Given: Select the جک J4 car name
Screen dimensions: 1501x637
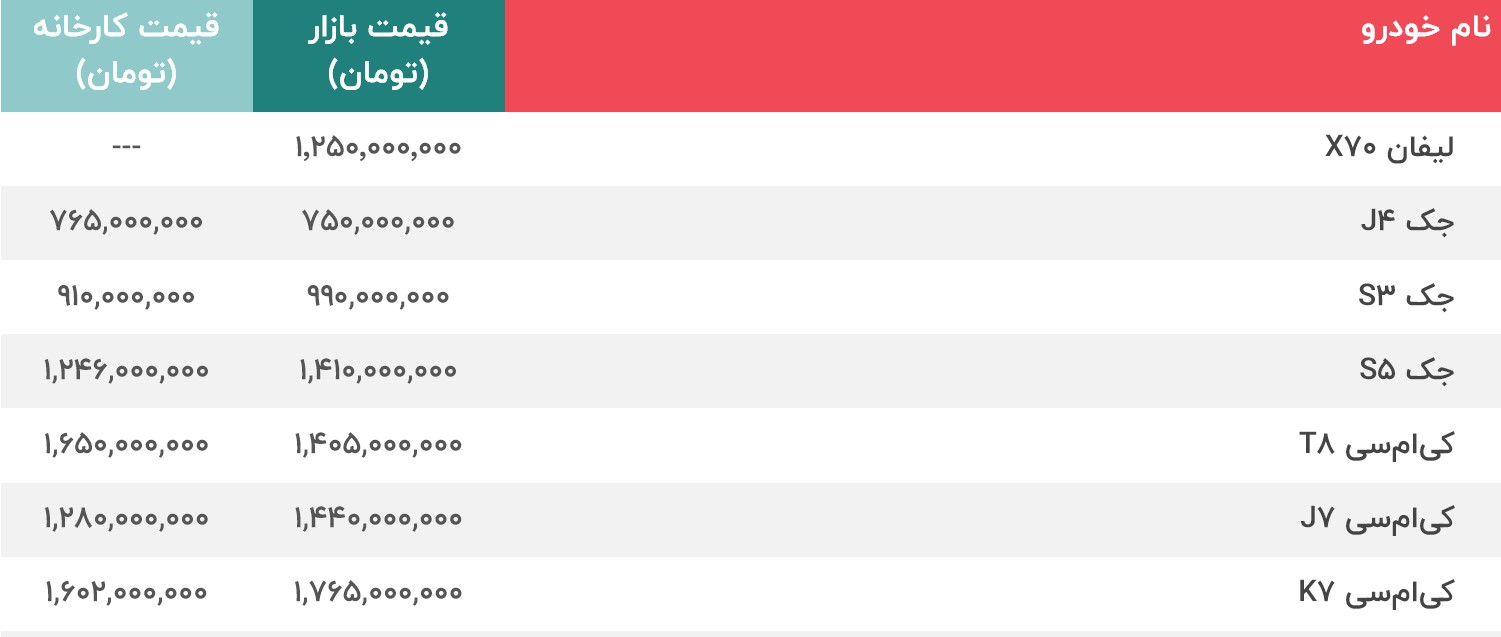Looking at the screenshot, I should point(1407,222).
